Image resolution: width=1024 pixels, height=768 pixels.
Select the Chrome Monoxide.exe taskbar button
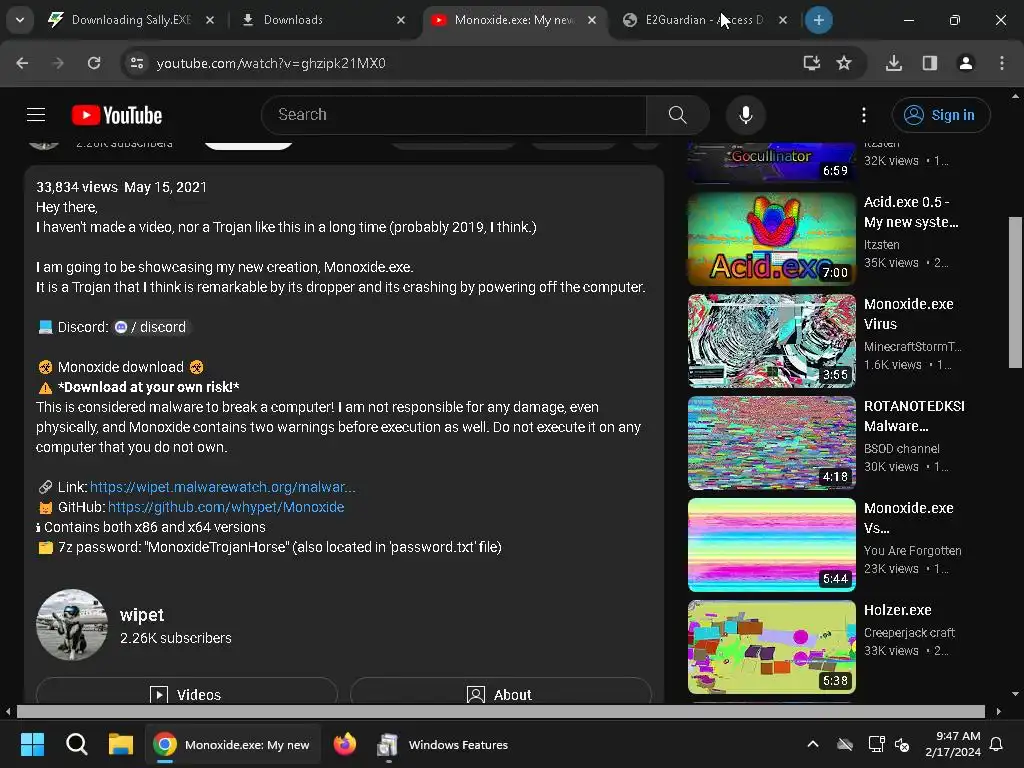pyautogui.click(x=232, y=744)
